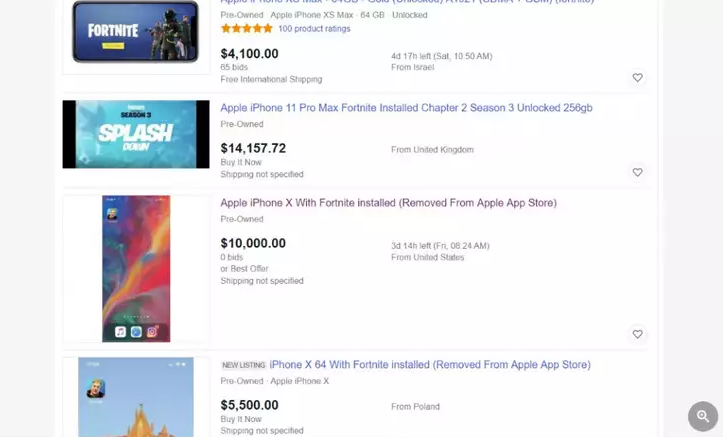Open the Fortnite phone thumbnail image

(135, 32)
